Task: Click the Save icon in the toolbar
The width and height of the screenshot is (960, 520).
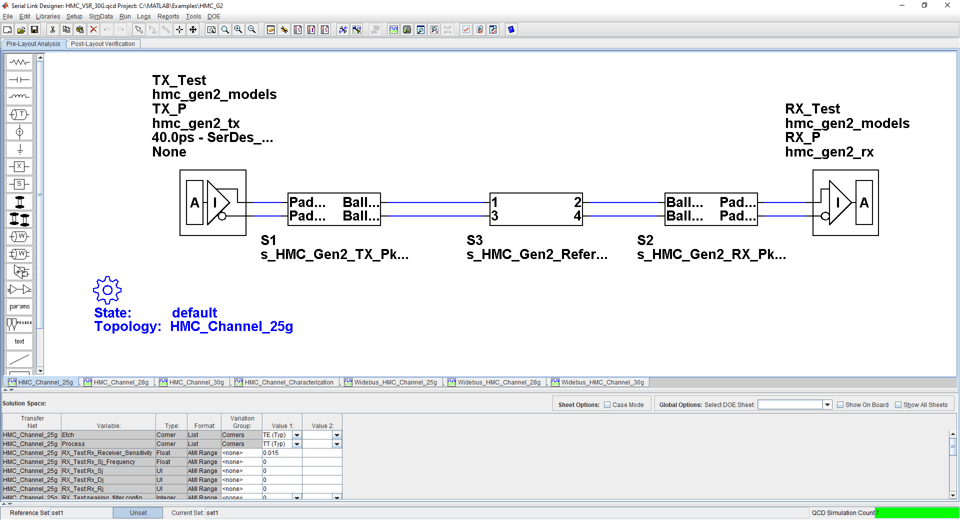Action: (34, 30)
